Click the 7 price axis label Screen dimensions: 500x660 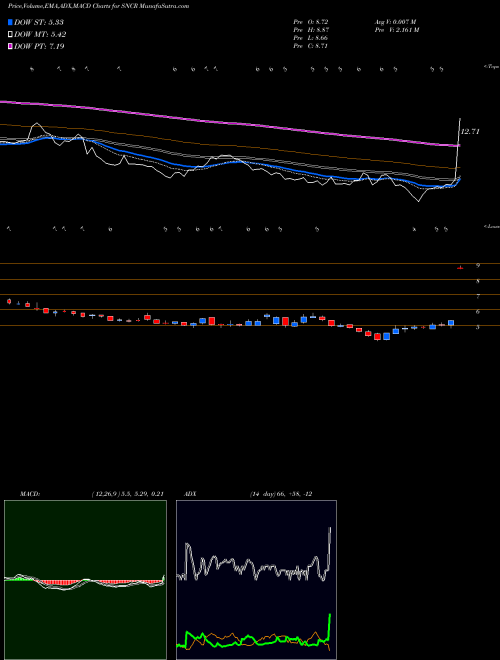[478, 297]
